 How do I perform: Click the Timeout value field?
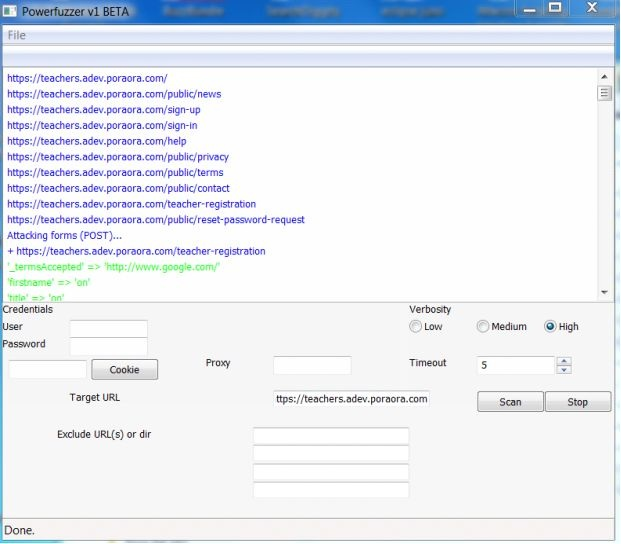click(x=516, y=365)
